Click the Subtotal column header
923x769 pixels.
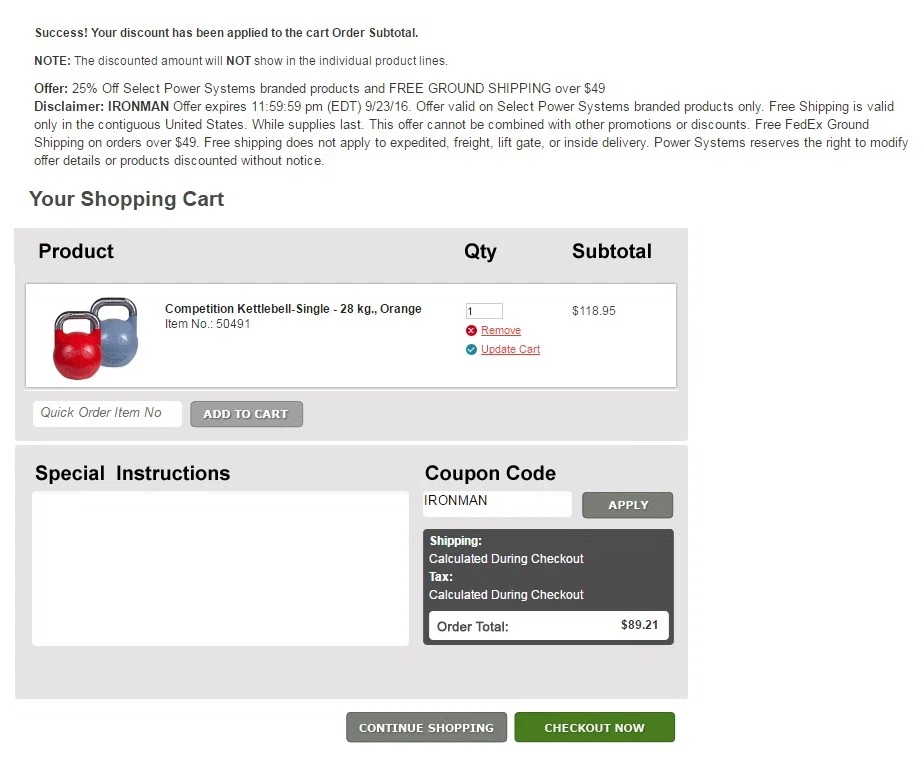612,251
